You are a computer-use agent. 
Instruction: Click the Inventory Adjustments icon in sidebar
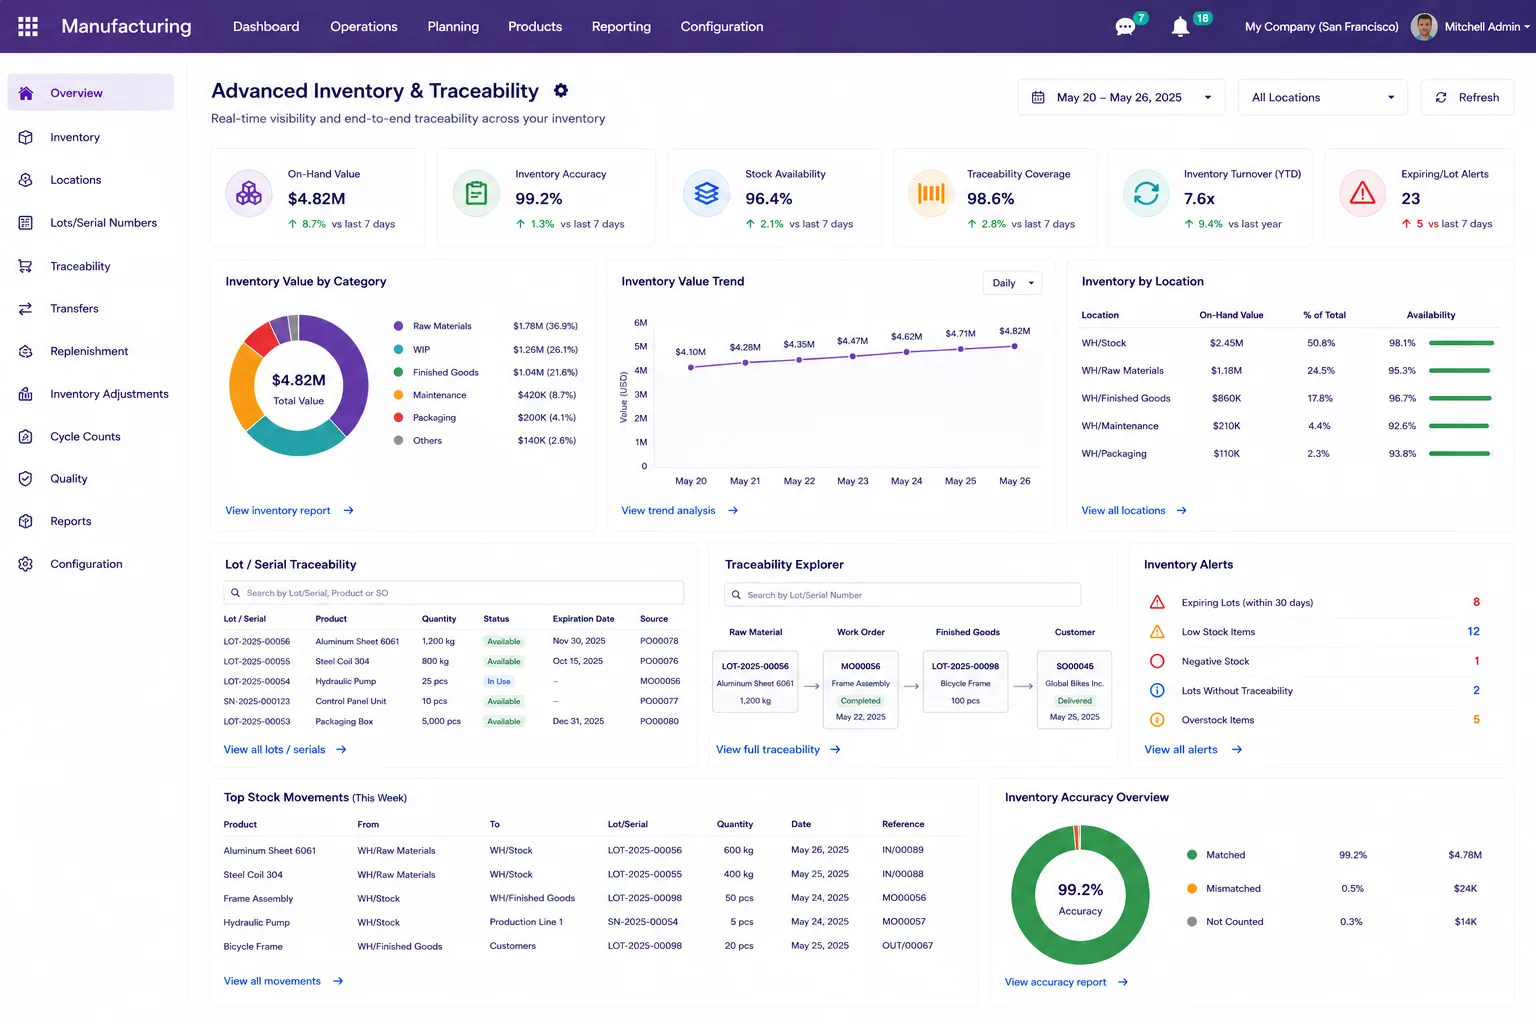click(26, 394)
